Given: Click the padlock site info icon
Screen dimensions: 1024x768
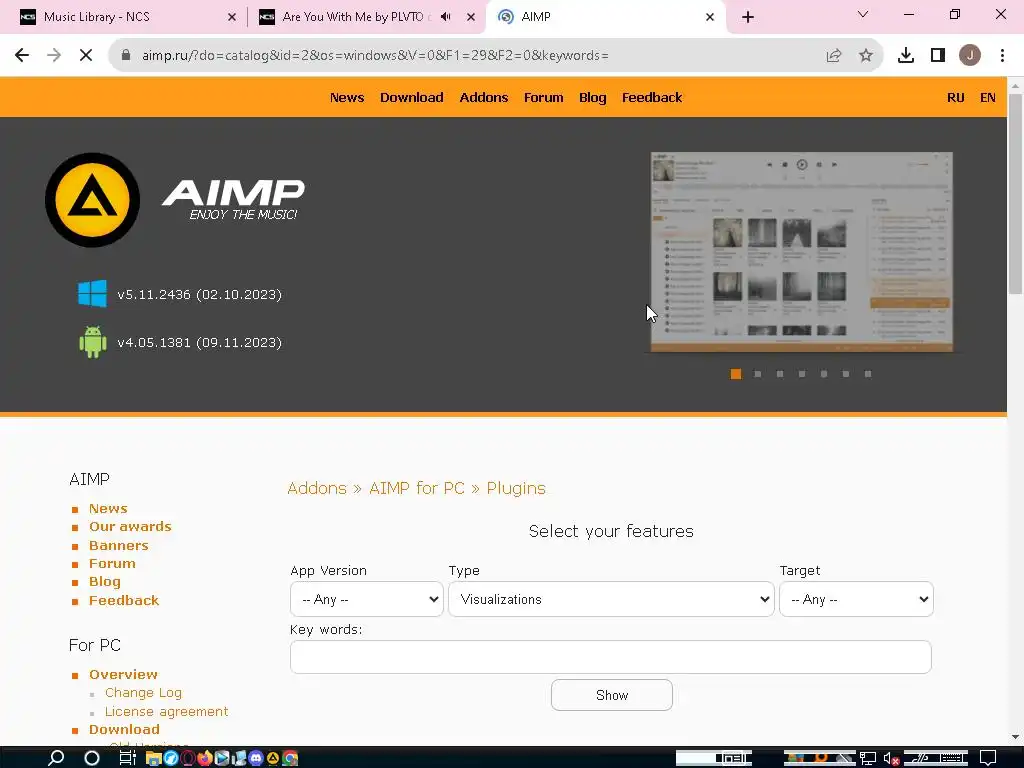Looking at the screenshot, I should coord(126,56).
